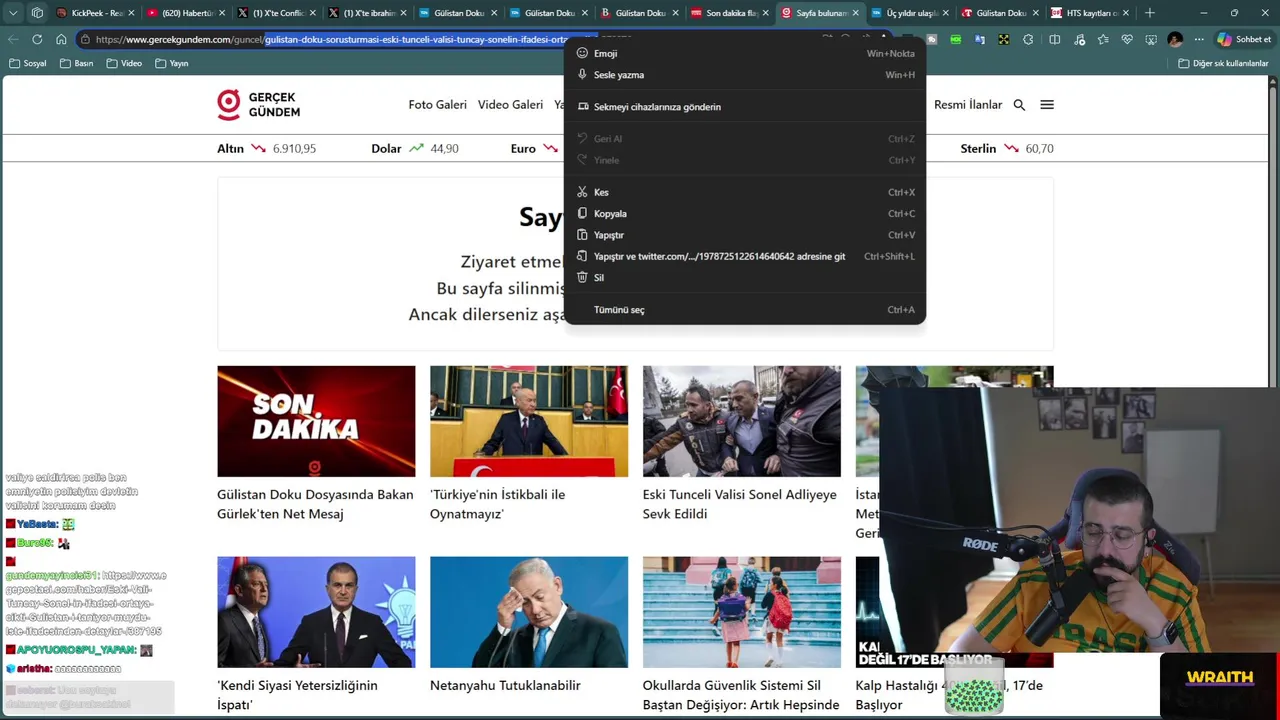
Task: Open the Video Galeri link
Action: coord(510,105)
